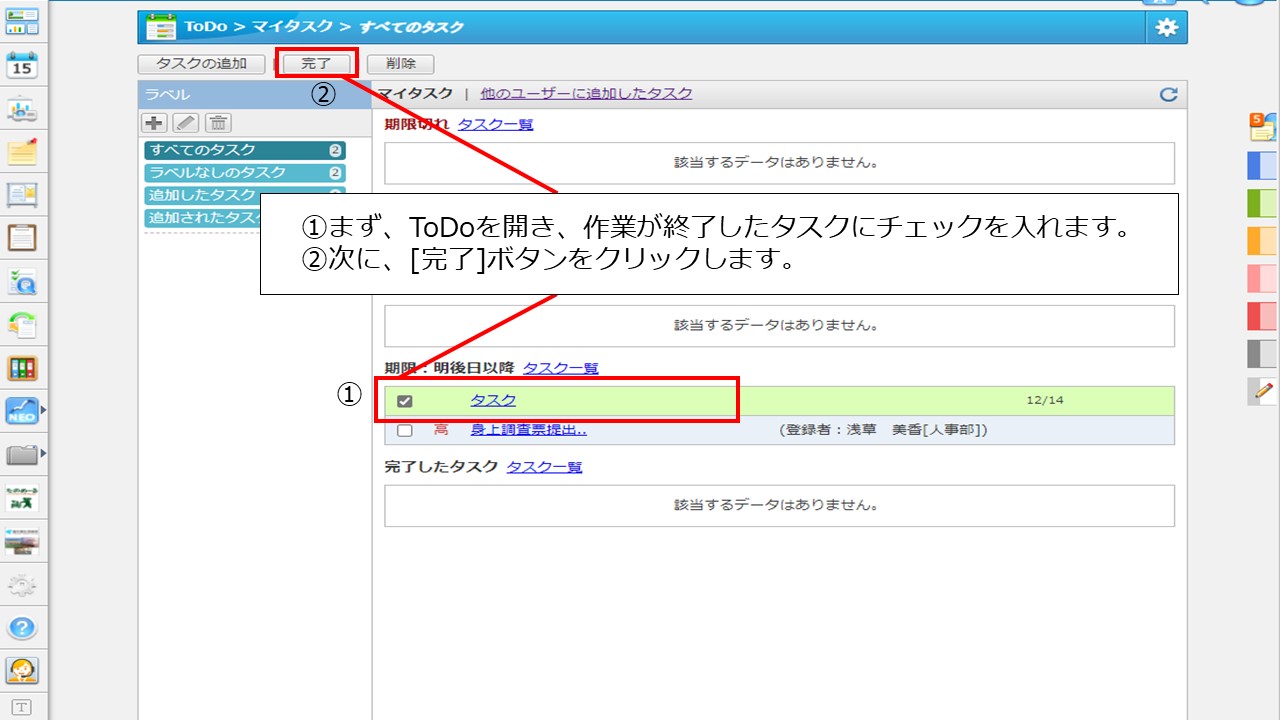This screenshot has height=720, width=1280.
Task: Open the green circular arrow icon
Action: click(22, 324)
